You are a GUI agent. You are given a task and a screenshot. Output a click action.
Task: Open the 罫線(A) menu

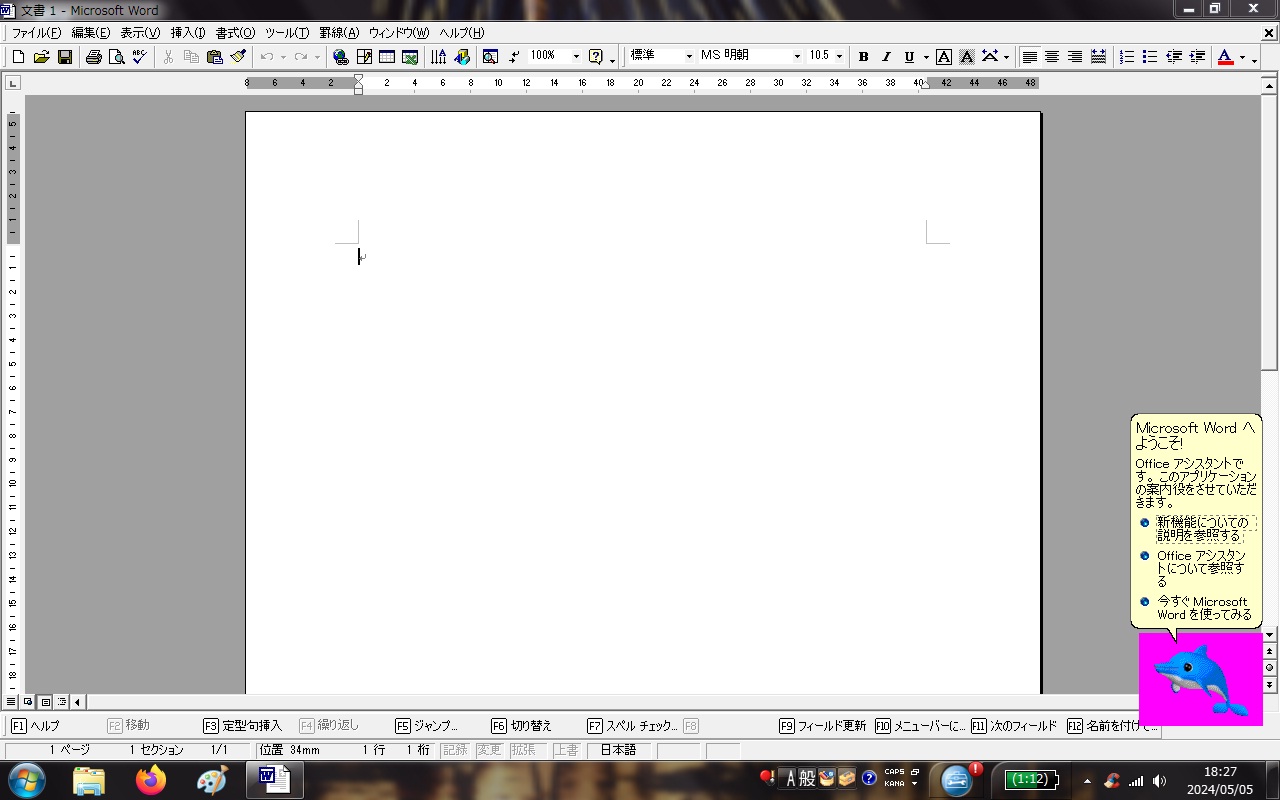(339, 33)
